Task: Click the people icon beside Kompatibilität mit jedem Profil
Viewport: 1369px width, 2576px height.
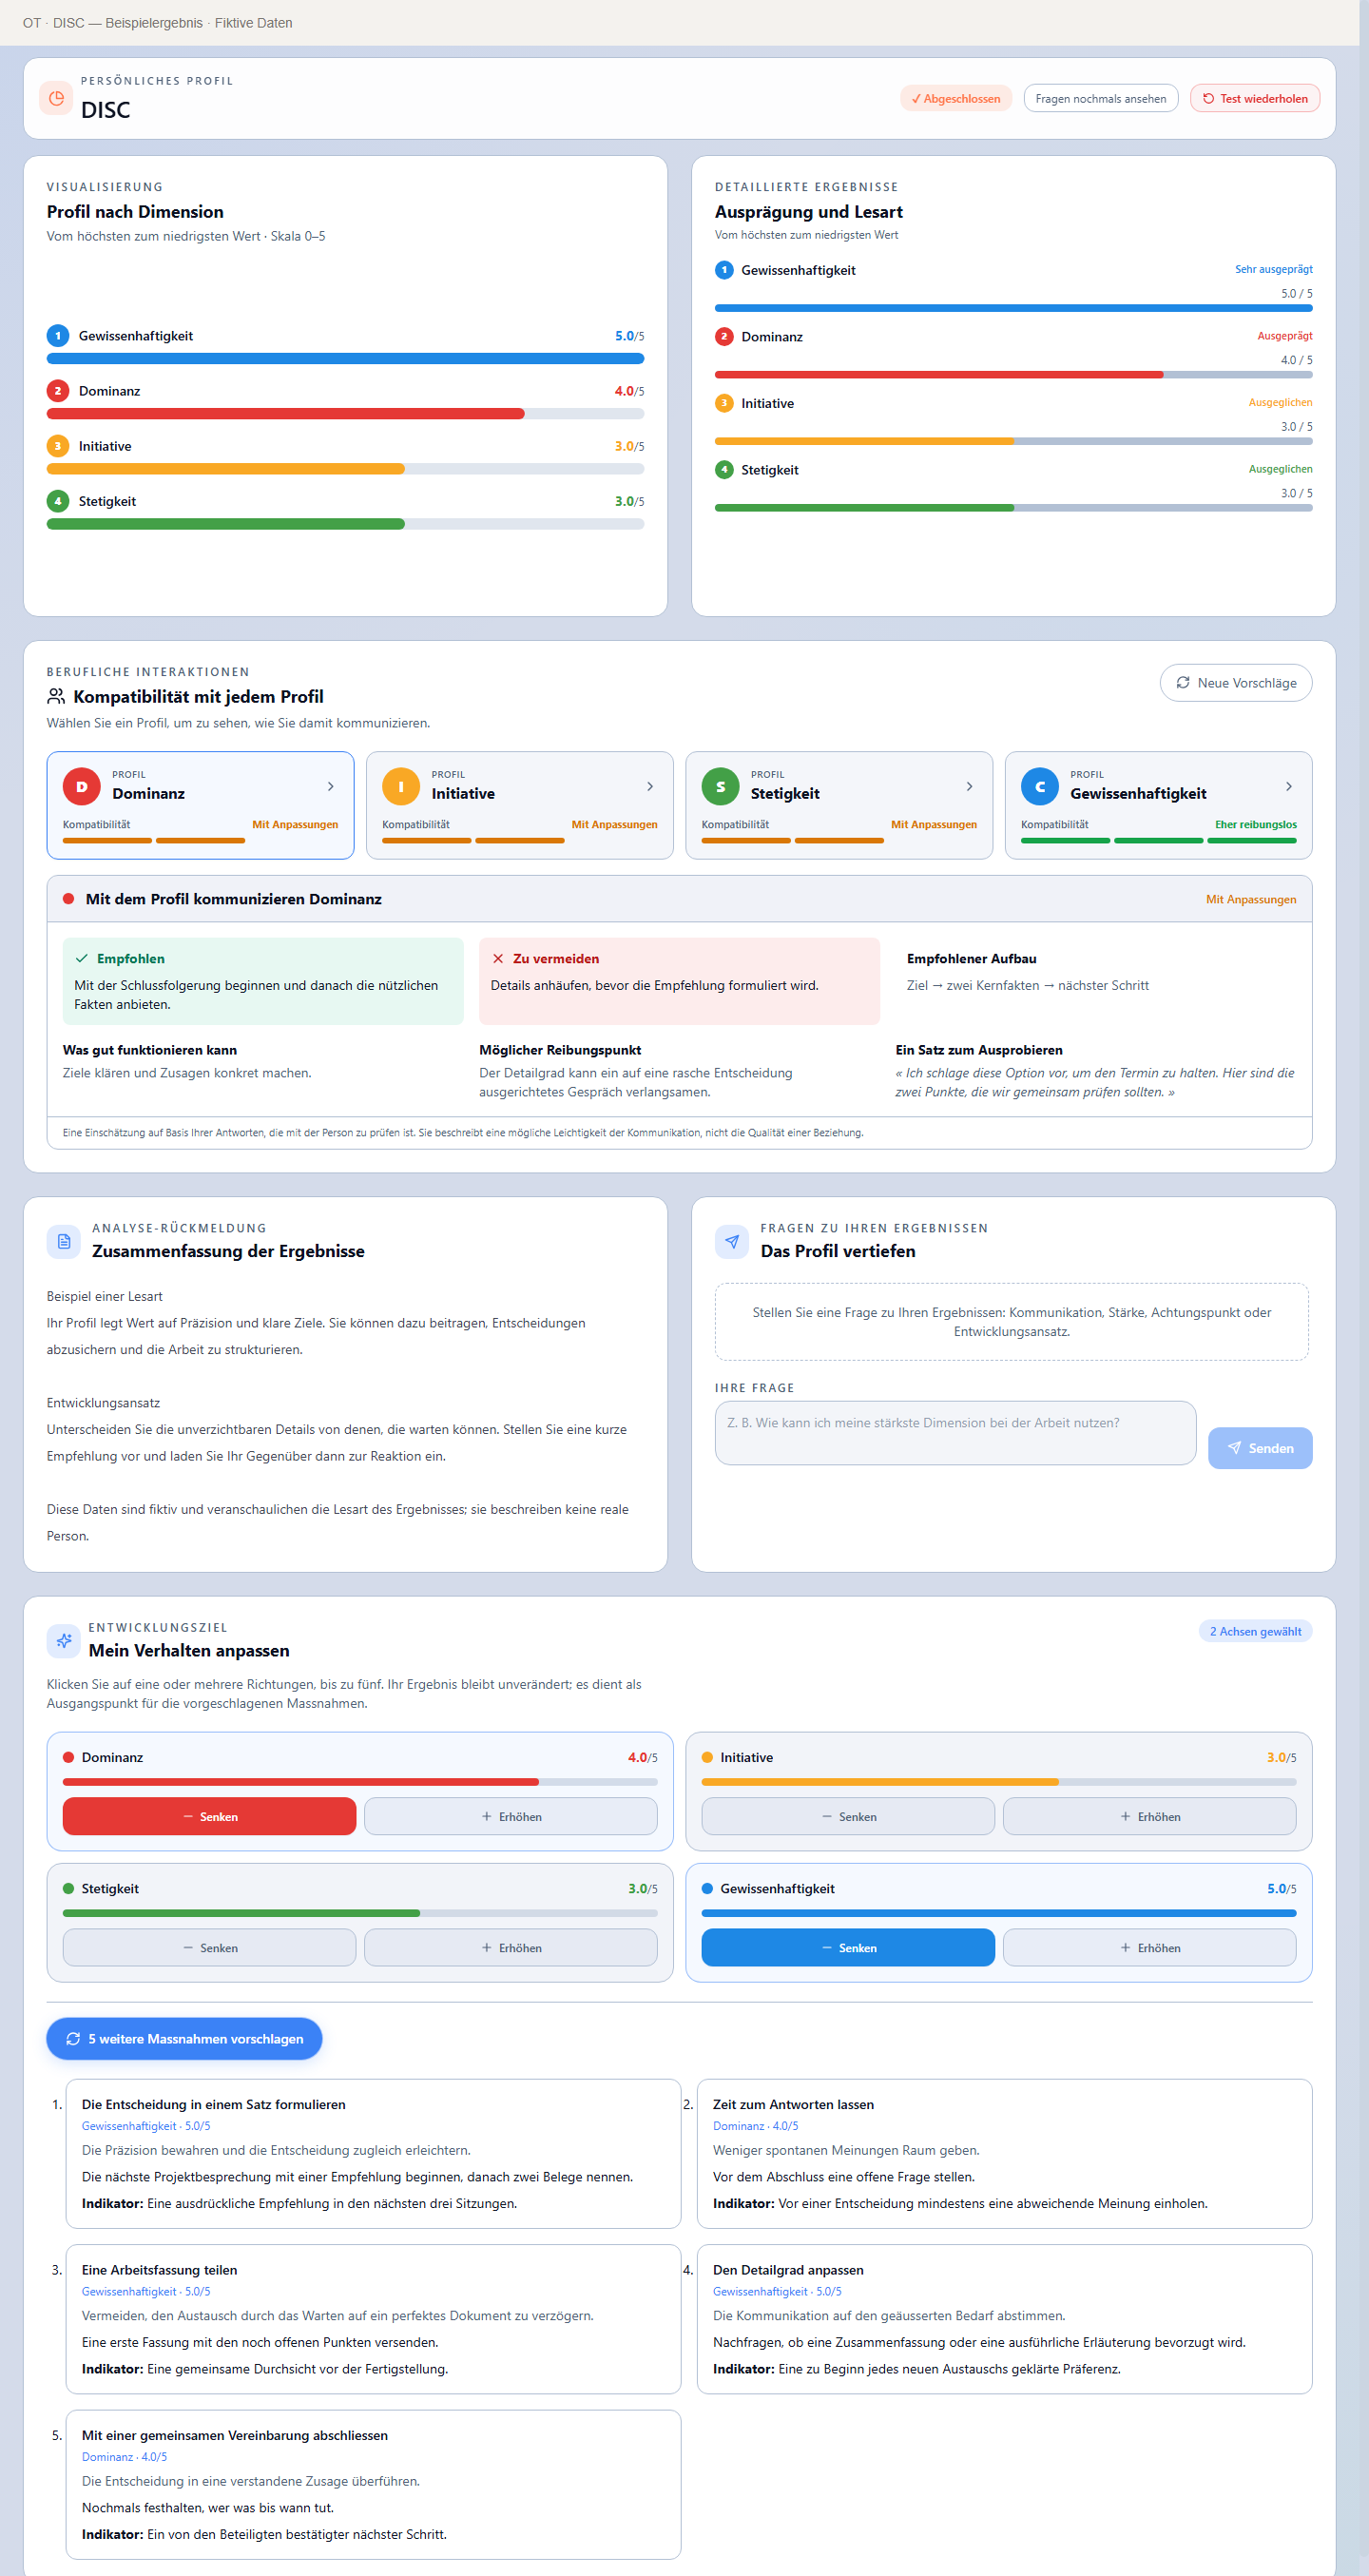Action: point(56,696)
